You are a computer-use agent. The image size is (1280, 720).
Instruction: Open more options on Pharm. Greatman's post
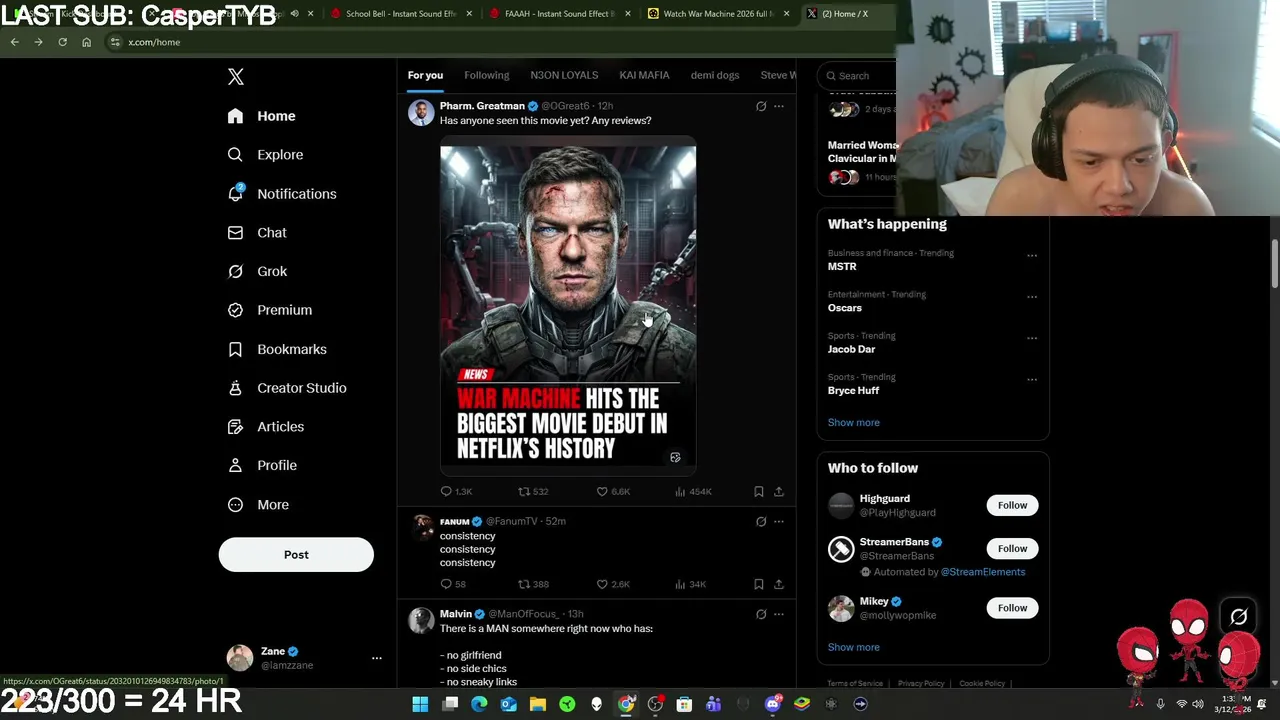779,106
